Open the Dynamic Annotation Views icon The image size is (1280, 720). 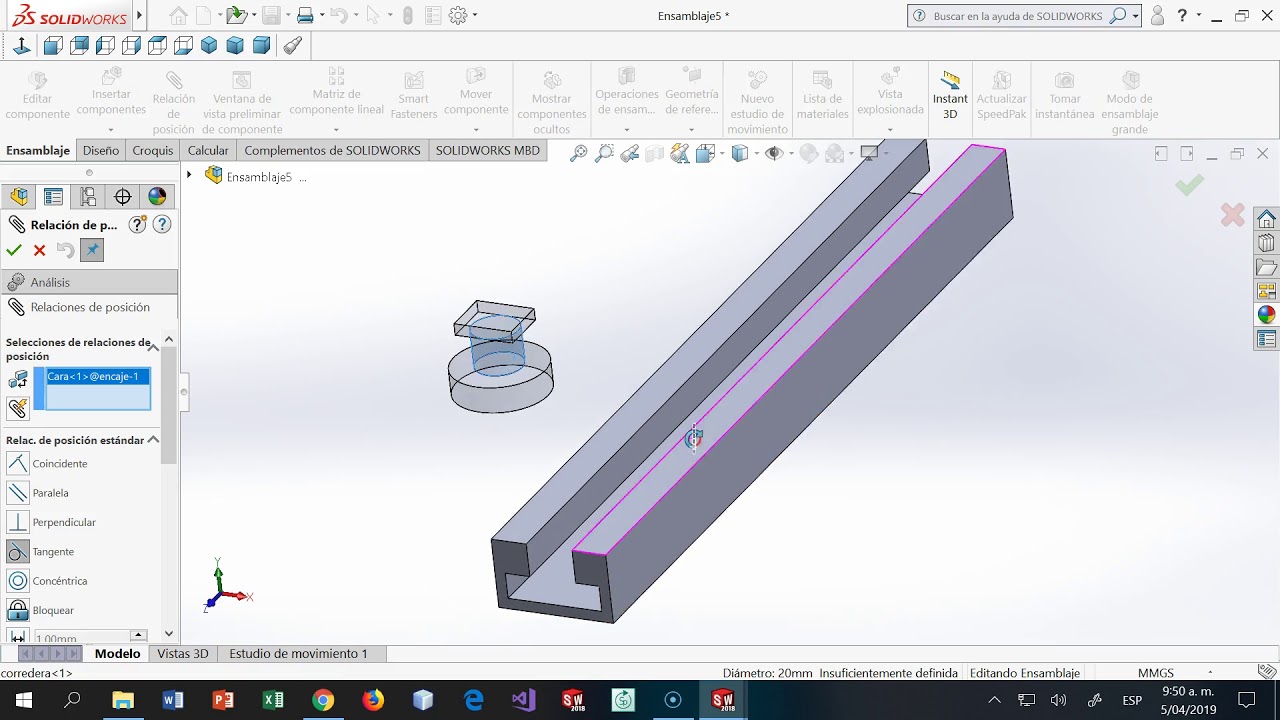click(680, 153)
